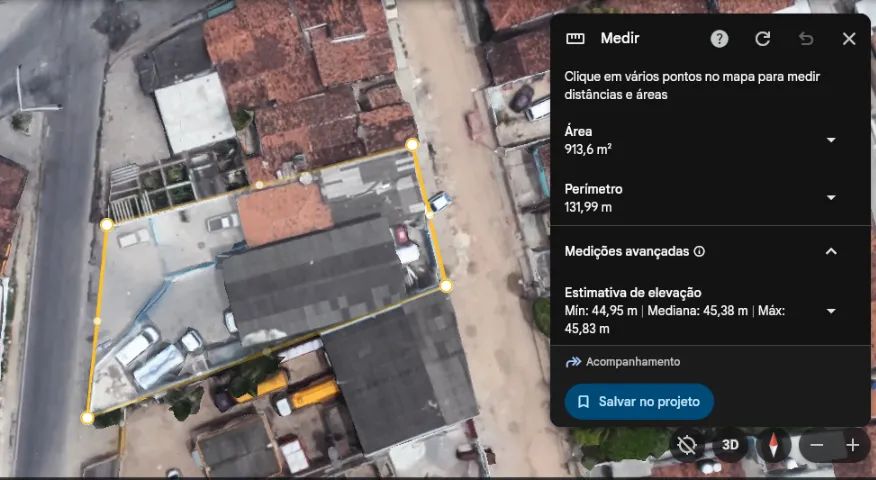
Task: Select the top-right polygon vertex on the roof
Action: point(412,145)
